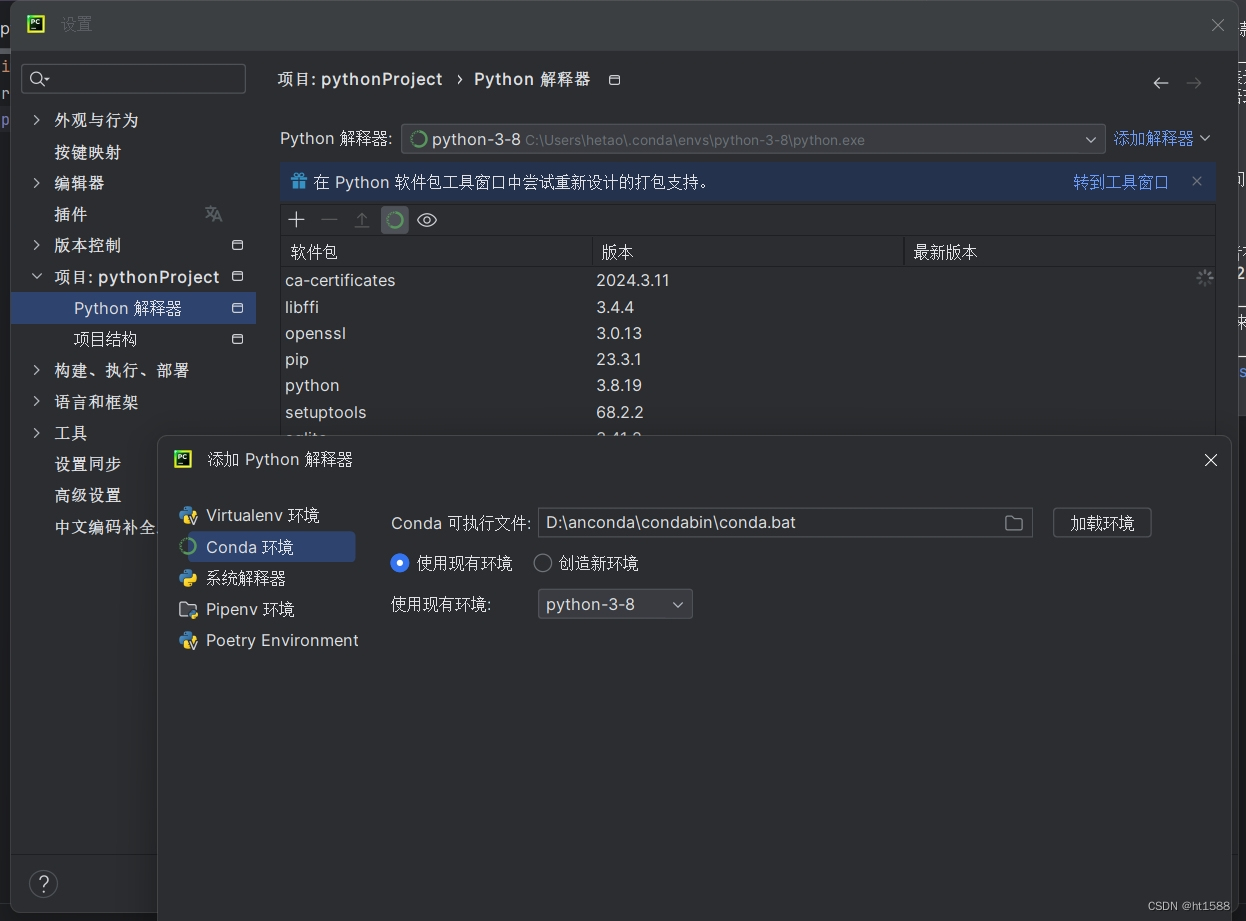Click the 版本 column header
1246x921 pixels.
point(748,252)
